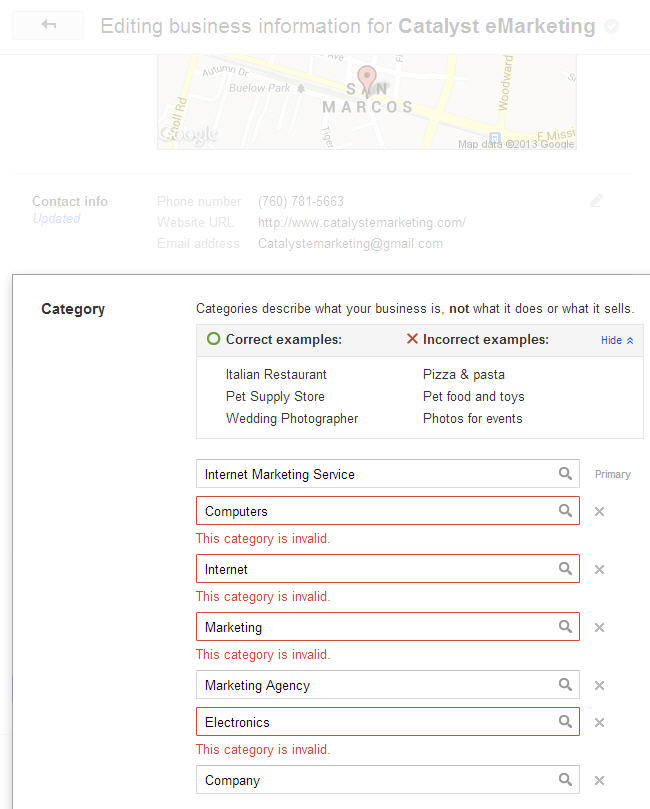The width and height of the screenshot is (650, 809).
Task: Hide the category examples box
Action: [x=617, y=341]
